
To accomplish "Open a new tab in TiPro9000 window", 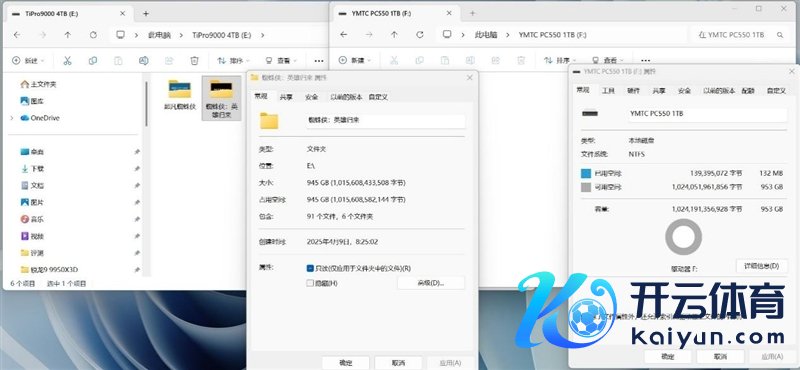I will (x=145, y=14).
